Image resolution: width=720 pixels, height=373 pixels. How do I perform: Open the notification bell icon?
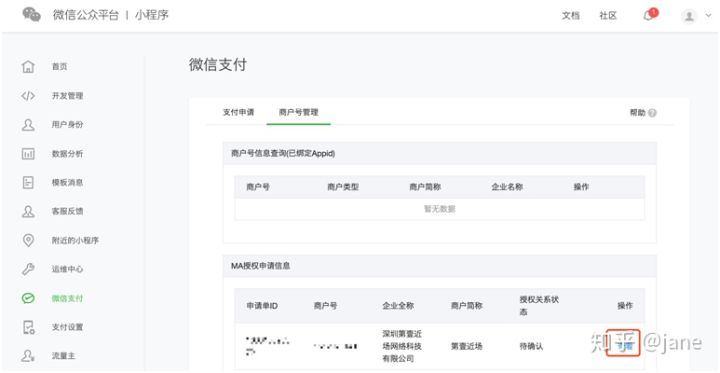pyautogui.click(x=648, y=16)
